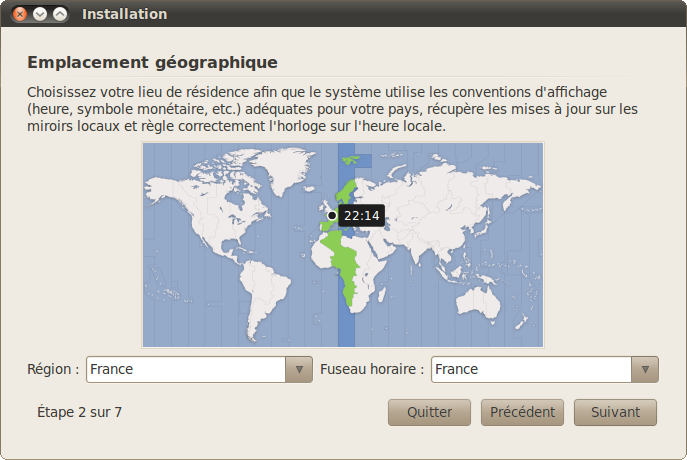The width and height of the screenshot is (687, 460).
Task: Close the Installation window
Action: (20, 15)
